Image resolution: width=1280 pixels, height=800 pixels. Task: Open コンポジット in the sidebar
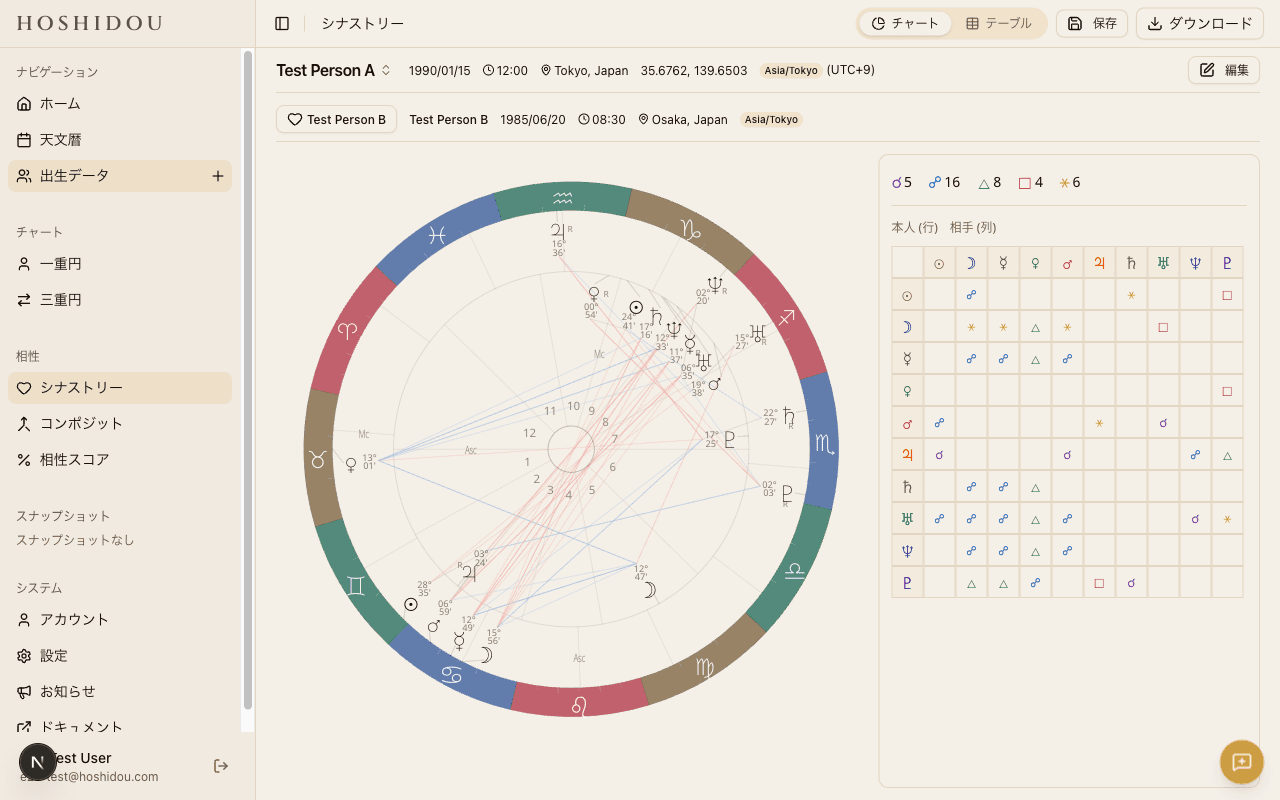(81, 424)
